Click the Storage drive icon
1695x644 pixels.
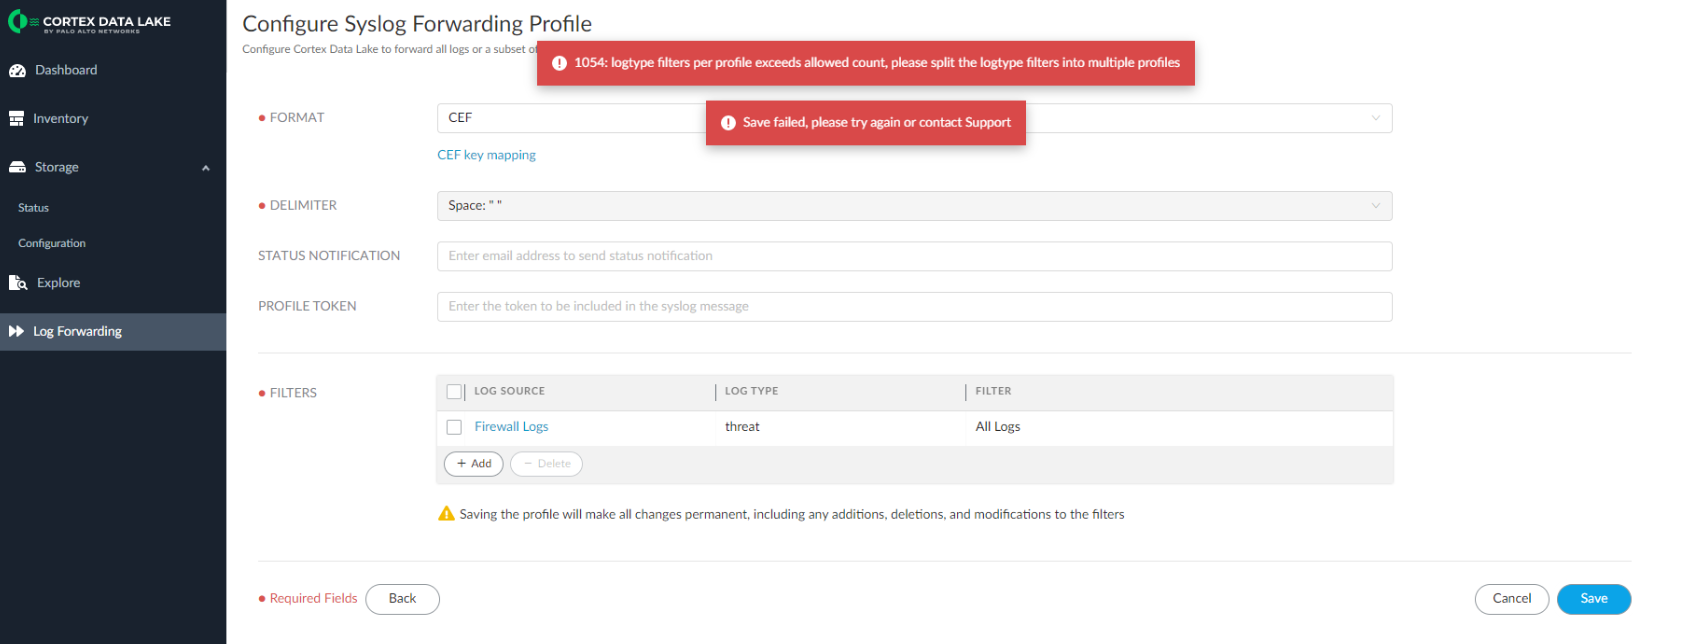tap(17, 167)
